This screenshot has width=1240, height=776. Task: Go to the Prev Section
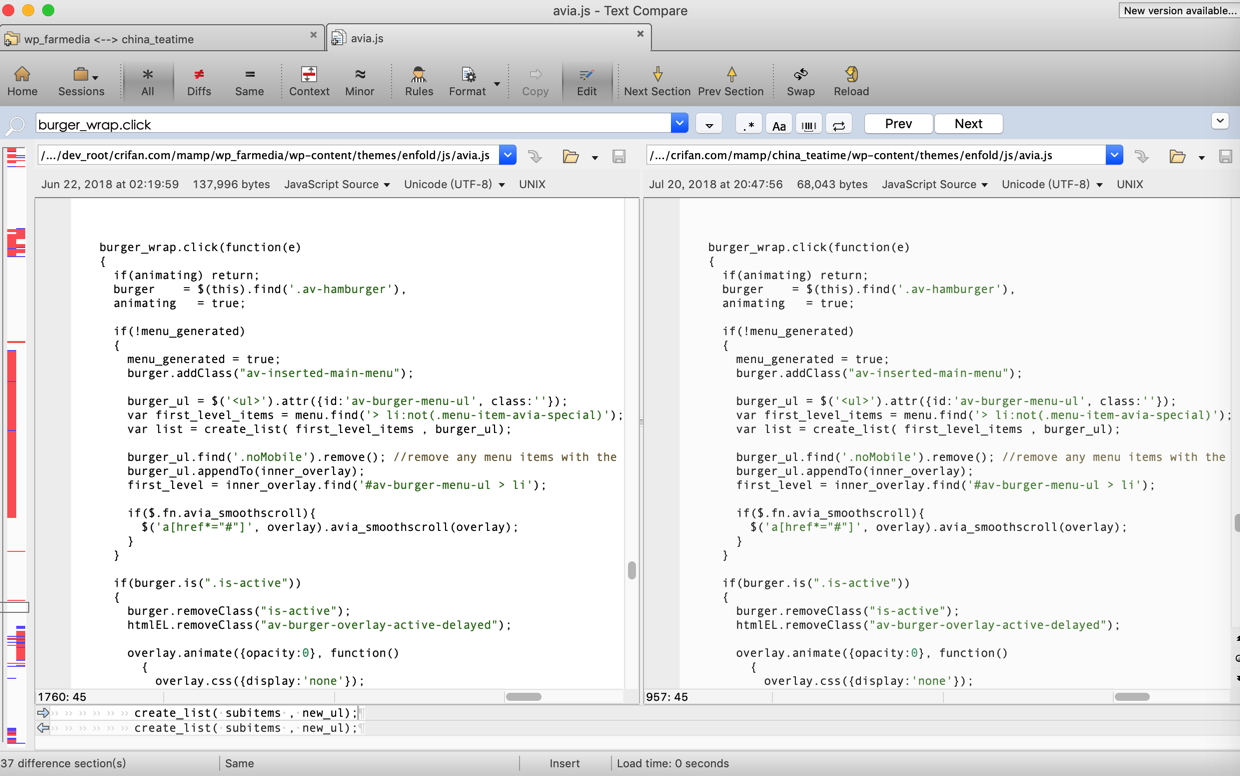(730, 80)
